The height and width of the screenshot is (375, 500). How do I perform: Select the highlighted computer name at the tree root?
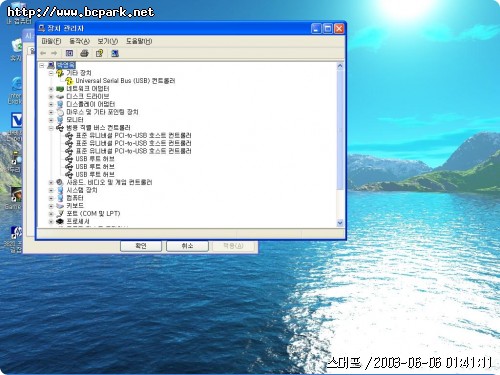pos(66,65)
